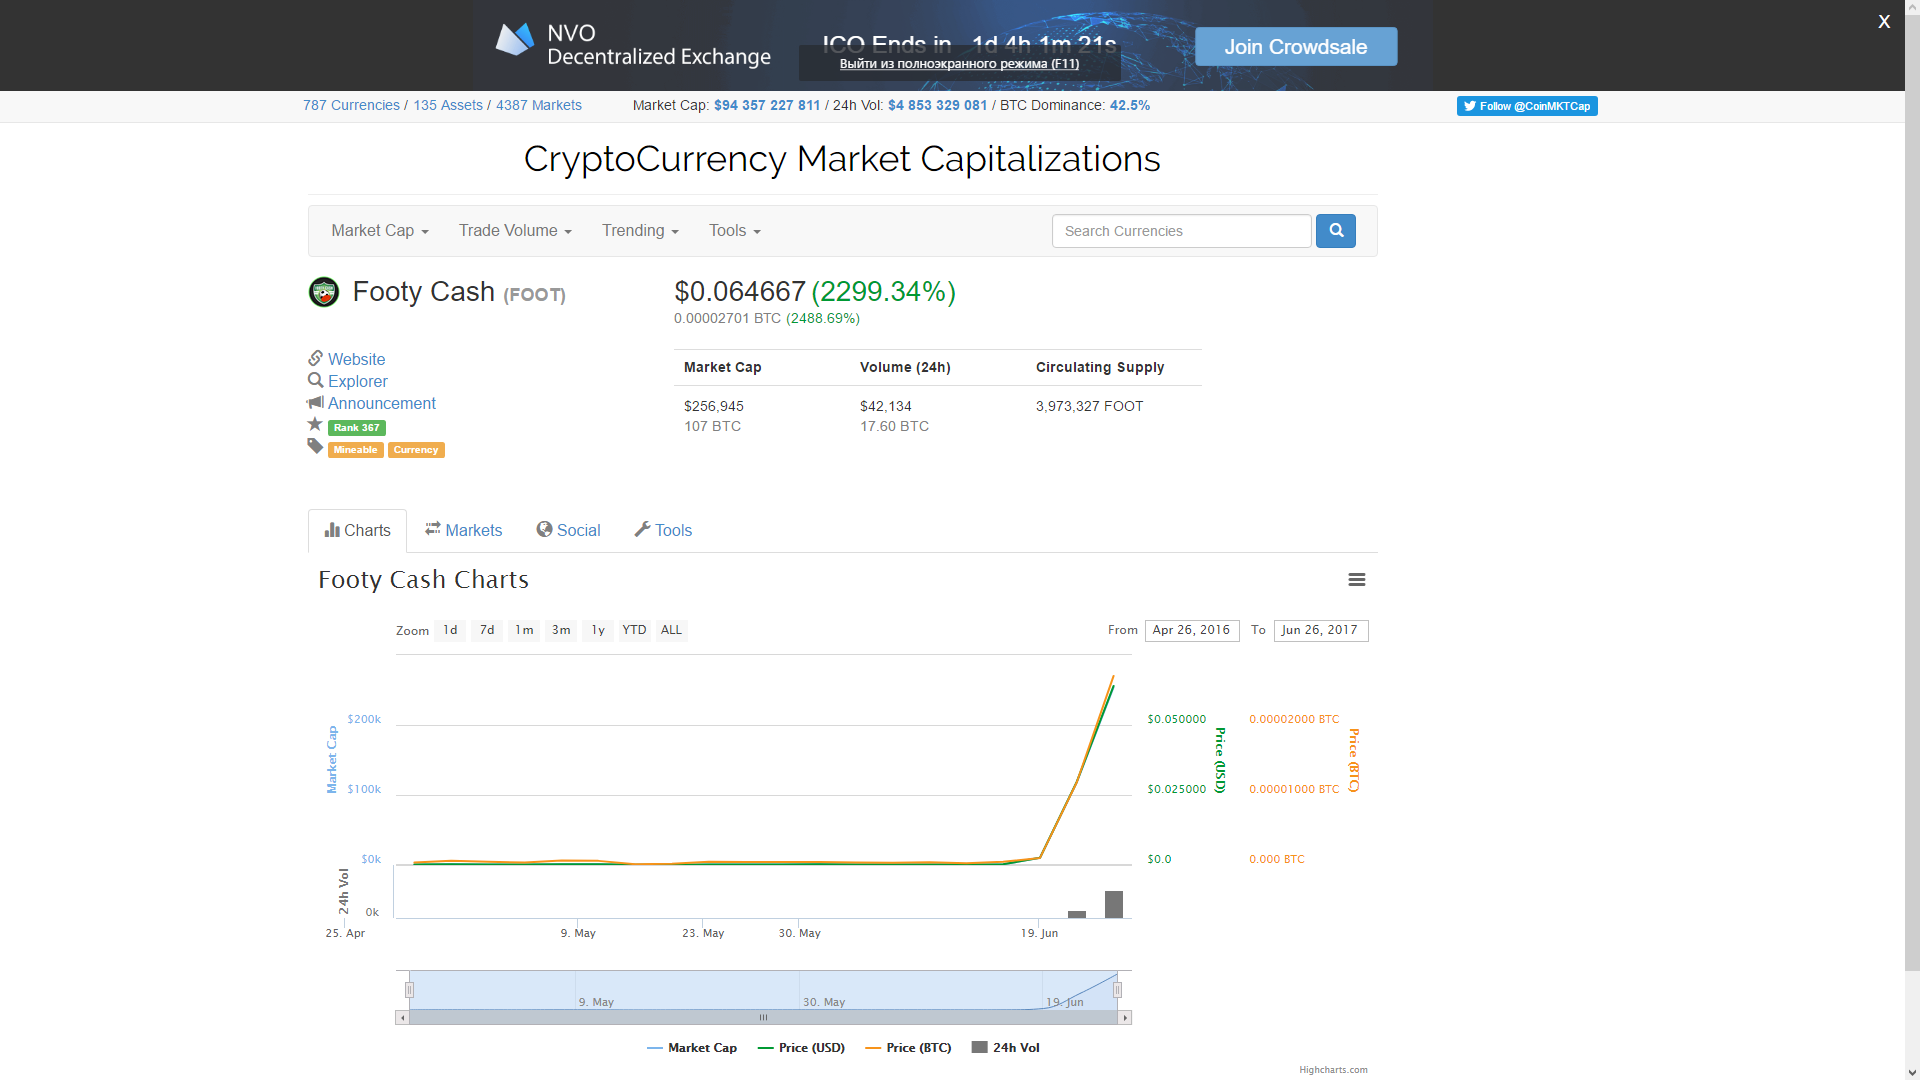Click the navigator left scroll arrow
The width and height of the screenshot is (1920, 1080).
[402, 1018]
